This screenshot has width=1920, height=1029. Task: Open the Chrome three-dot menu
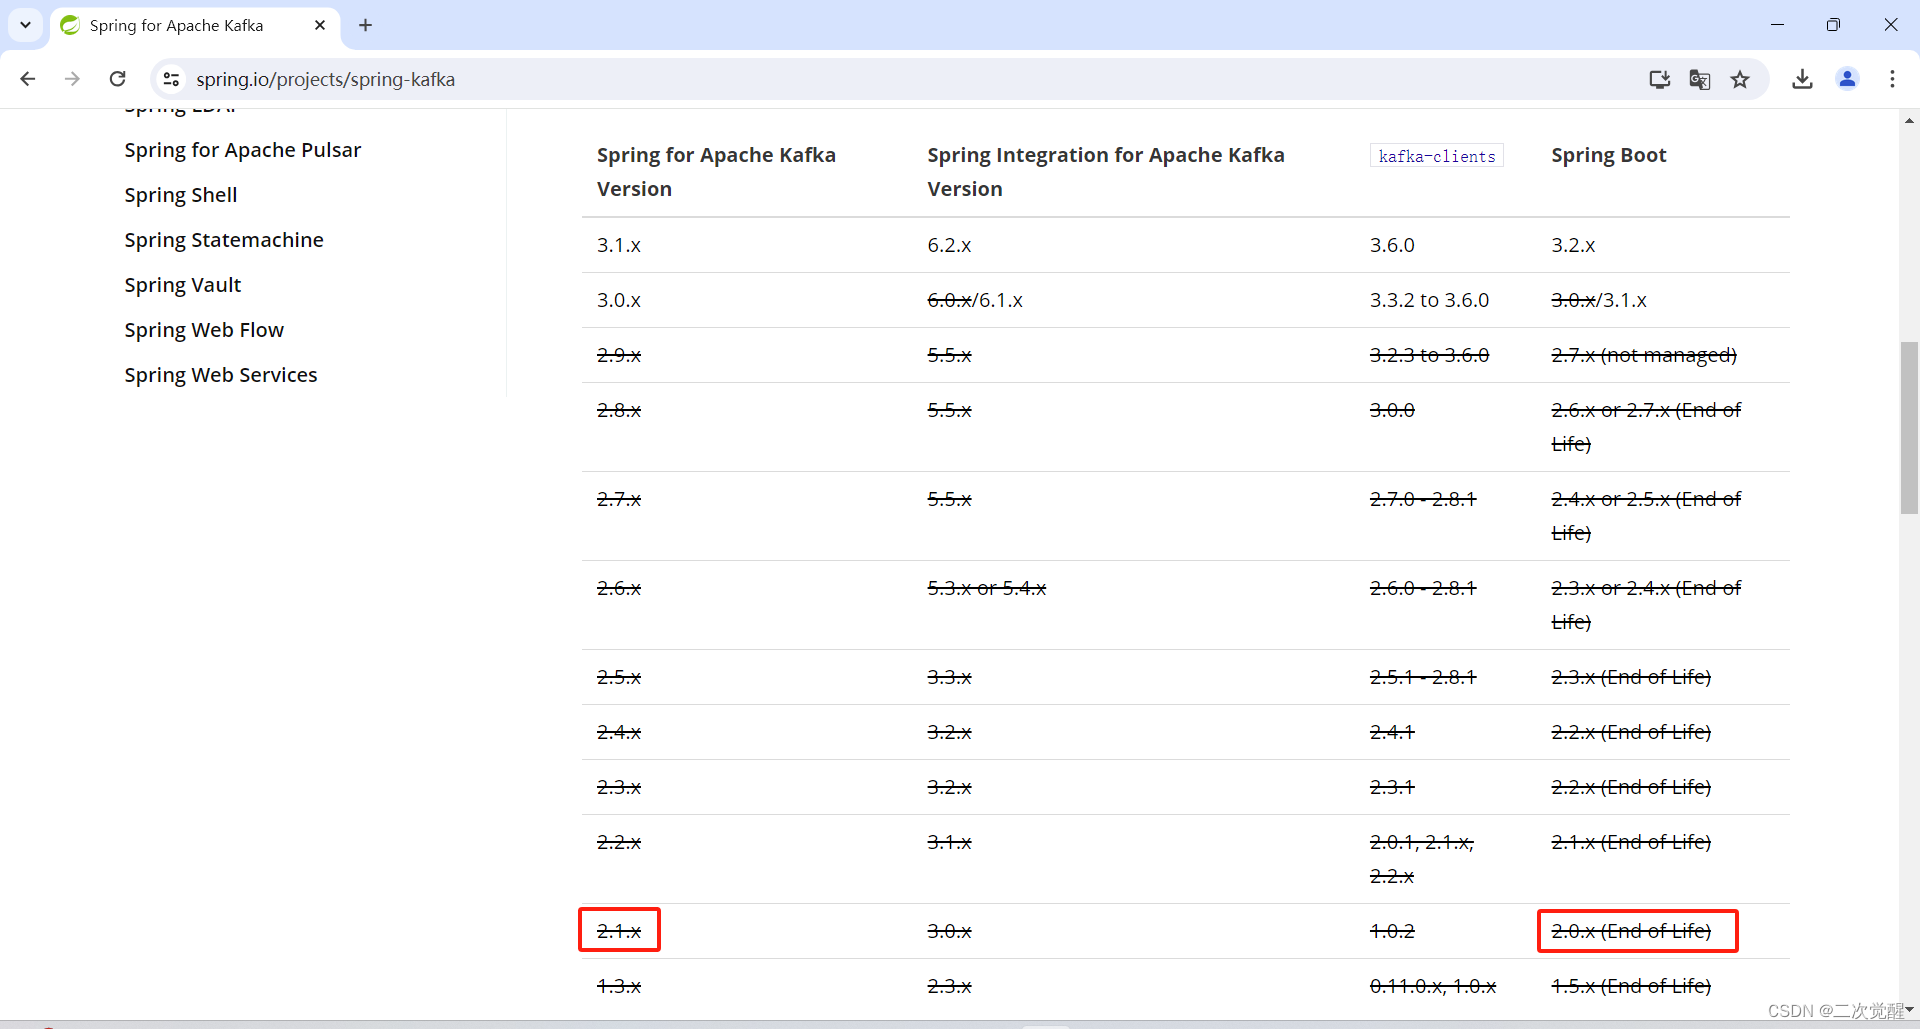(x=1893, y=79)
